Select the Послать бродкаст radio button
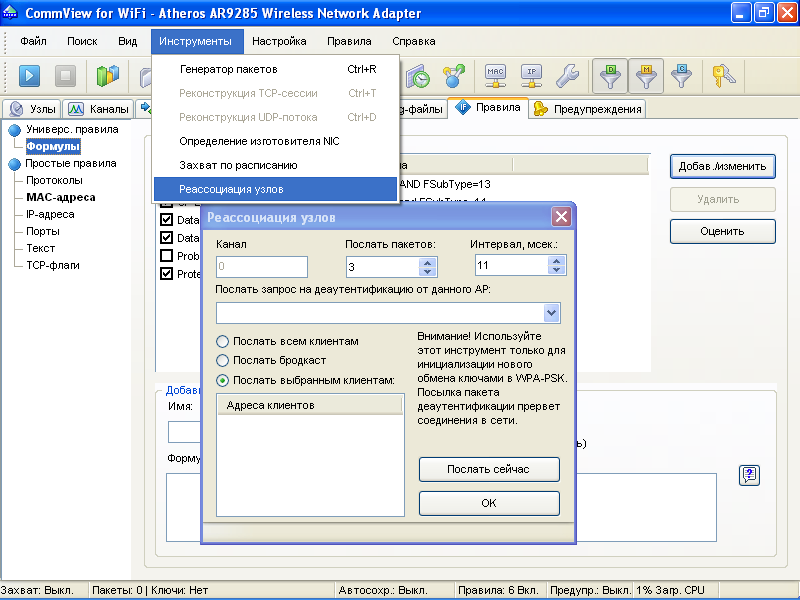This screenshot has height=600, width=800. point(222,361)
